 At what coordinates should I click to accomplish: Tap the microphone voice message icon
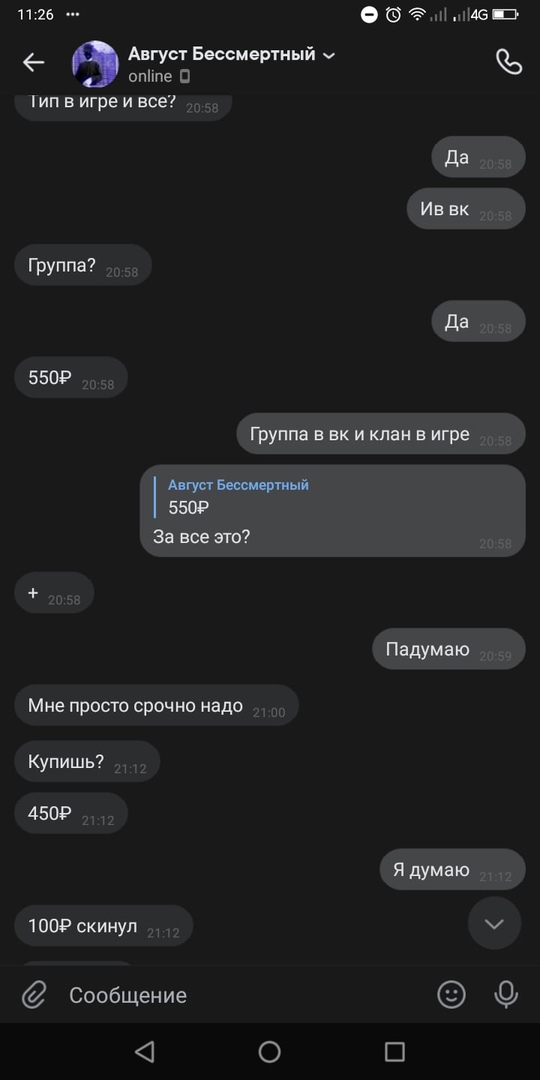pos(506,995)
